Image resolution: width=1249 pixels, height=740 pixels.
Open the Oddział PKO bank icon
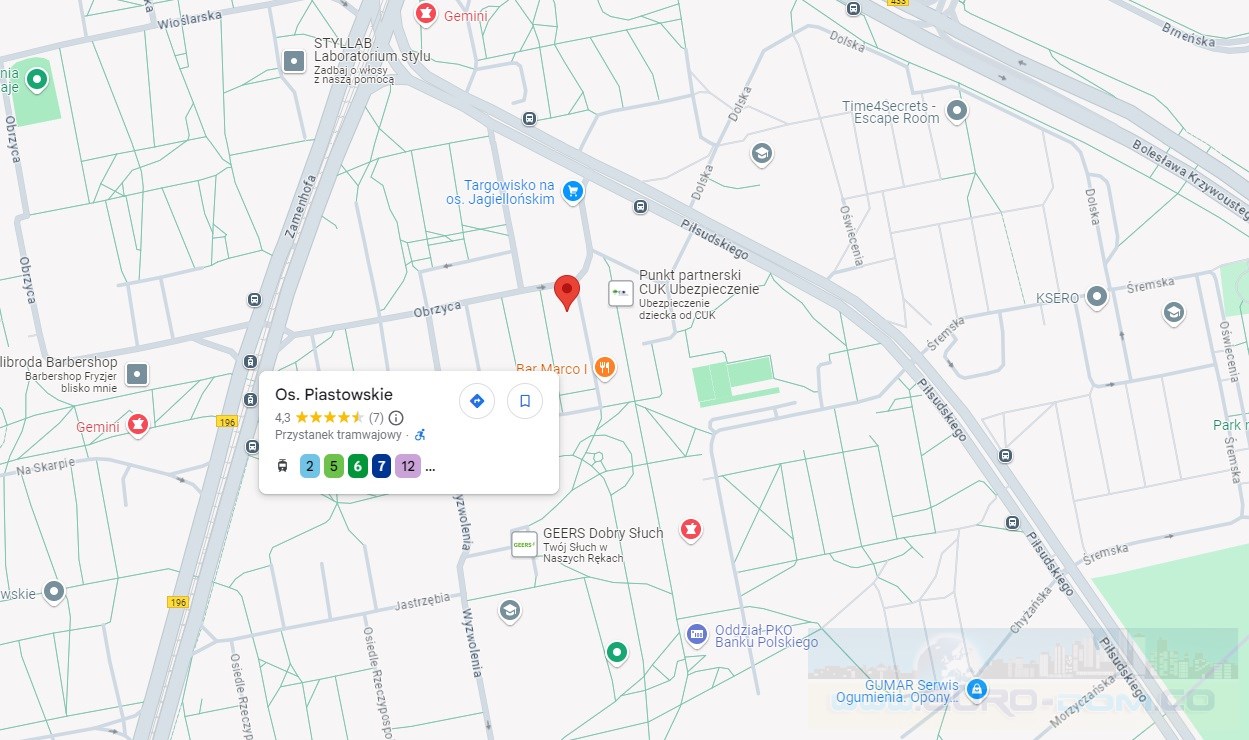click(x=697, y=634)
